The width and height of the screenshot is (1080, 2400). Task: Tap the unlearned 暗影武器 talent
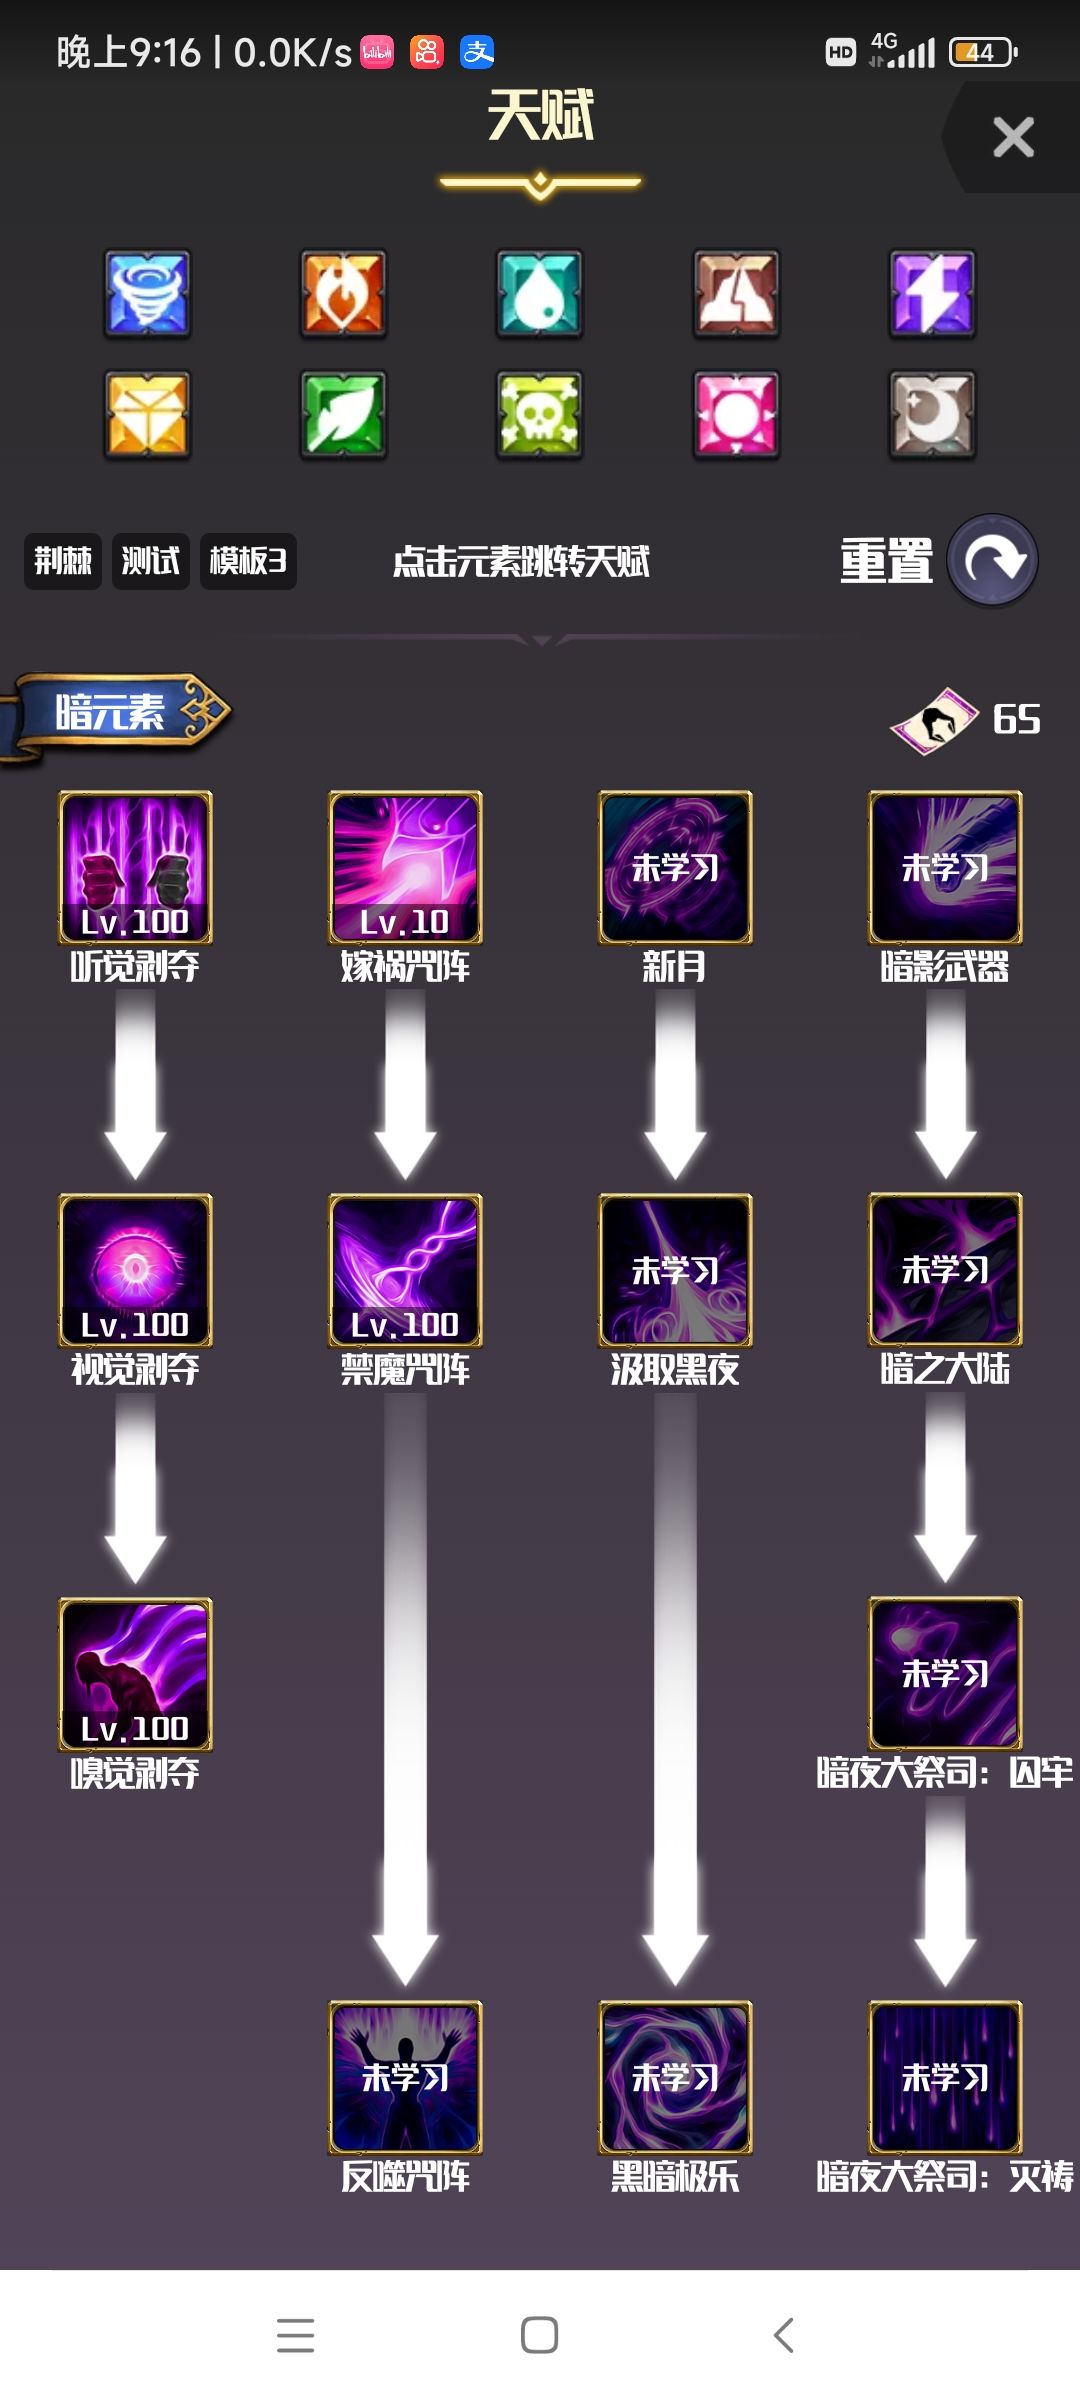945,867
